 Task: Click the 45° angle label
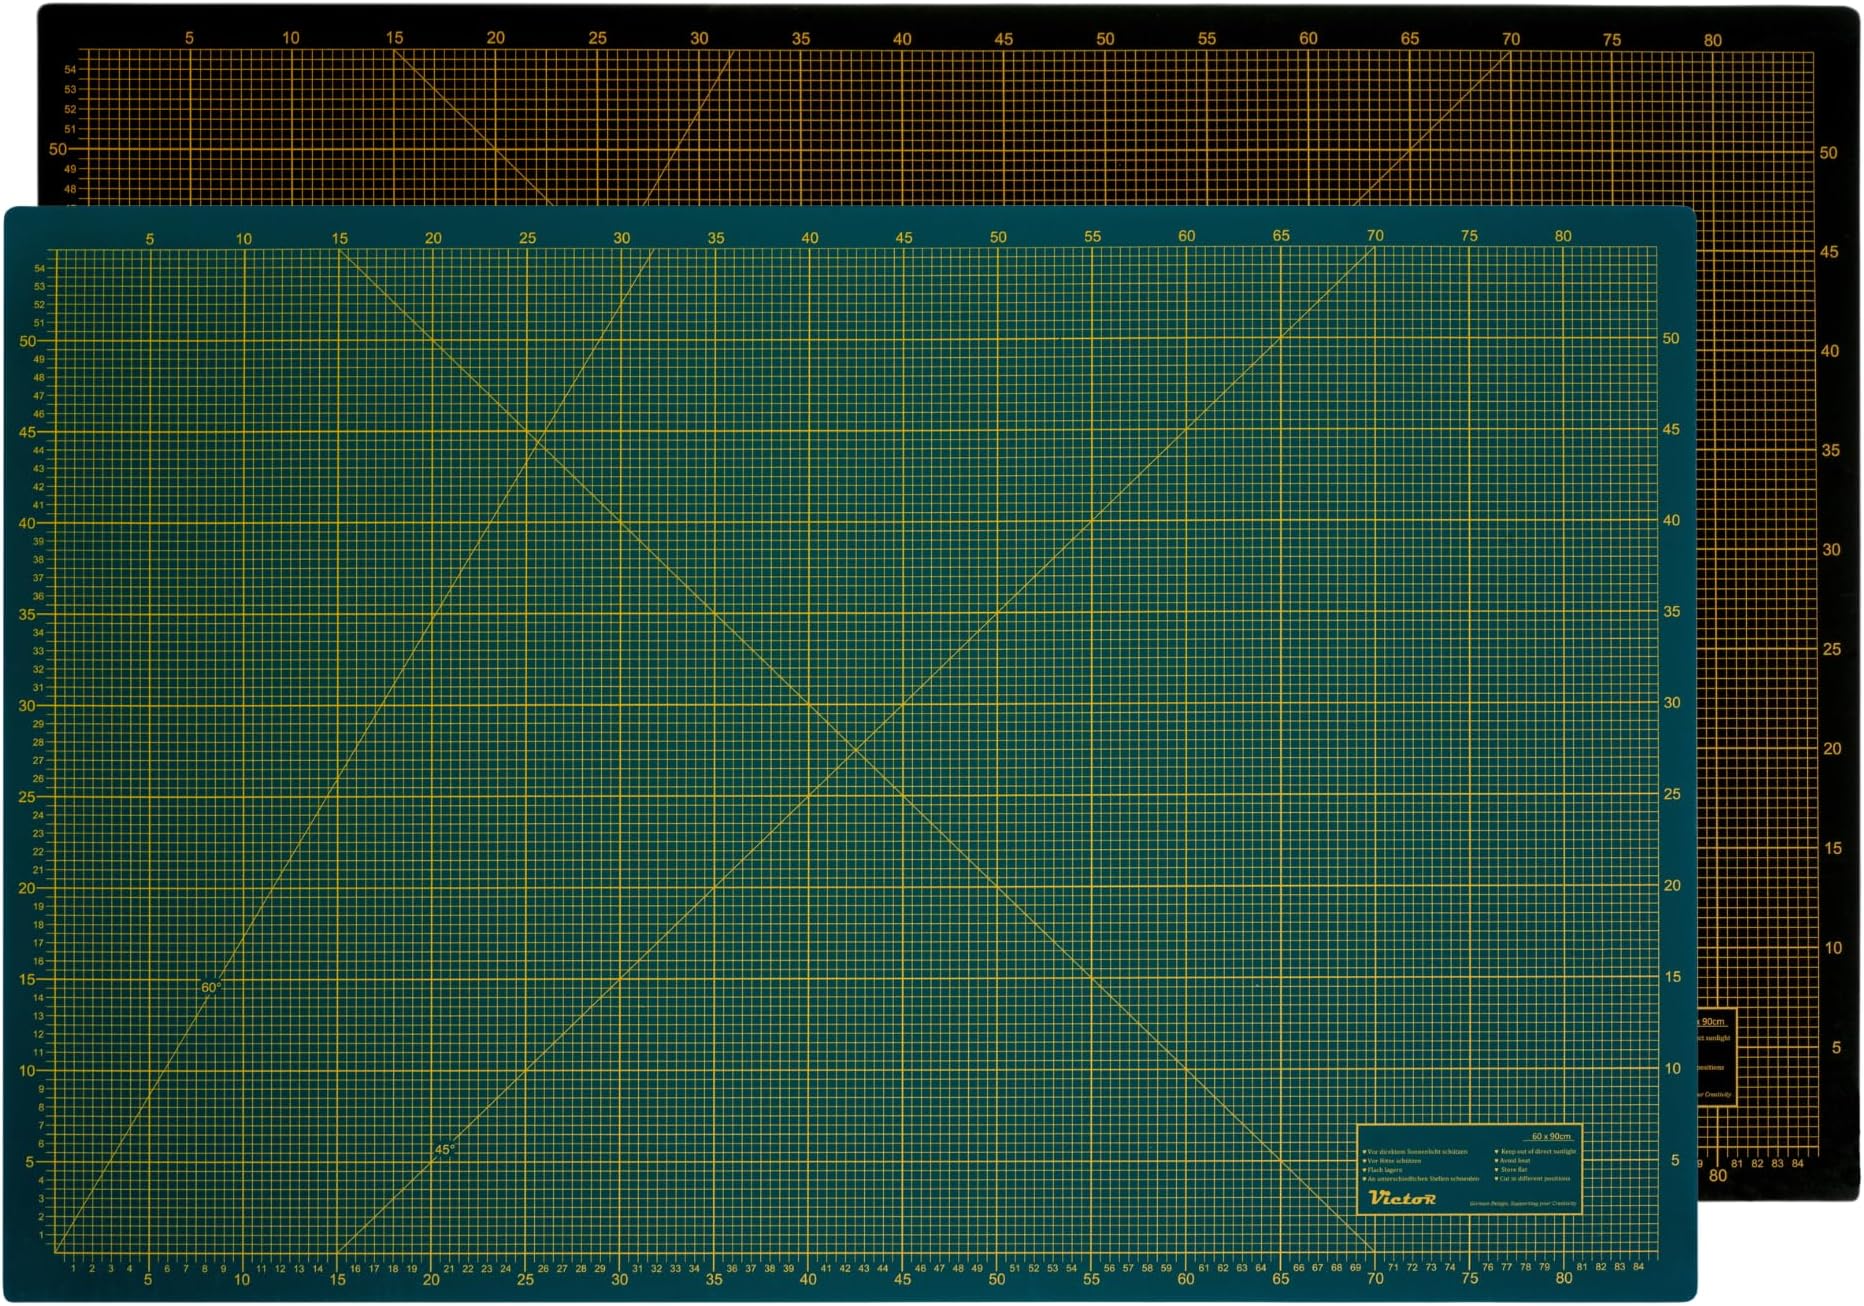445,1150
